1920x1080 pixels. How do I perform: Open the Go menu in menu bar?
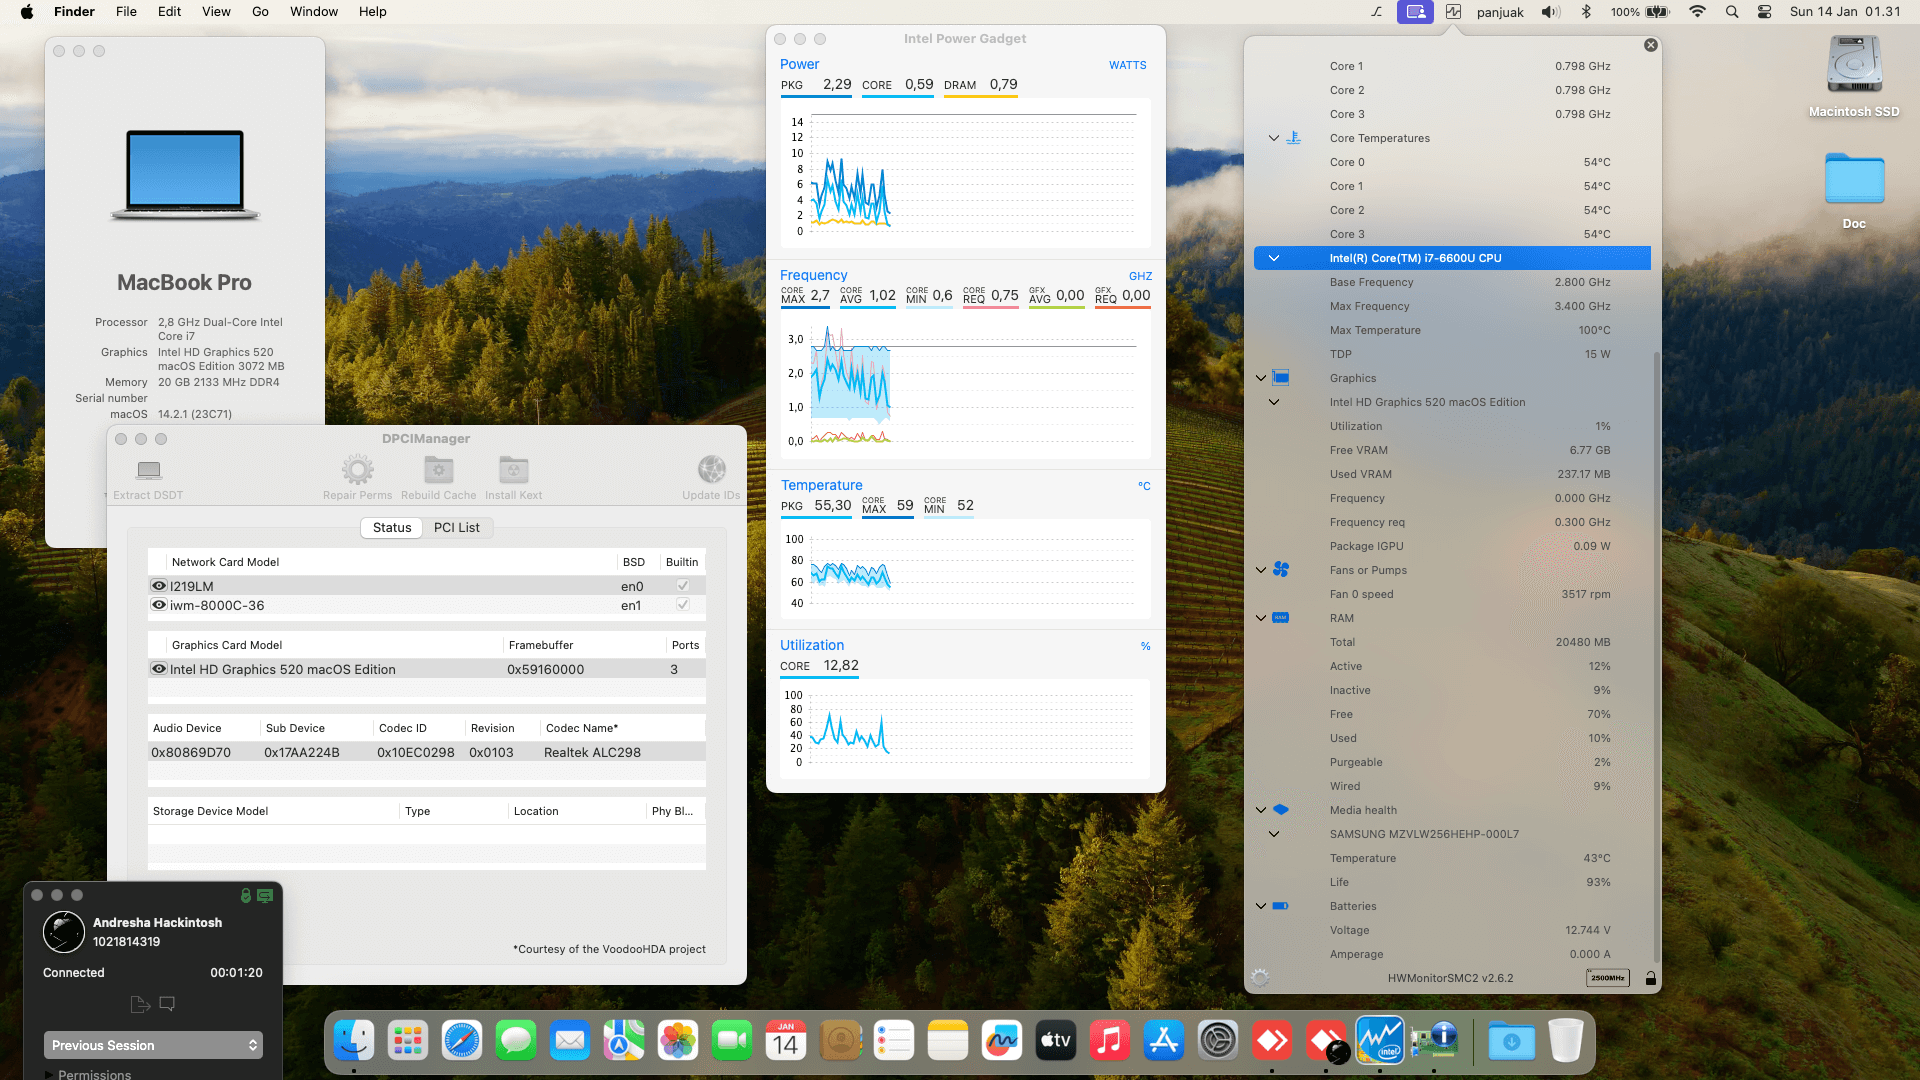260,11
